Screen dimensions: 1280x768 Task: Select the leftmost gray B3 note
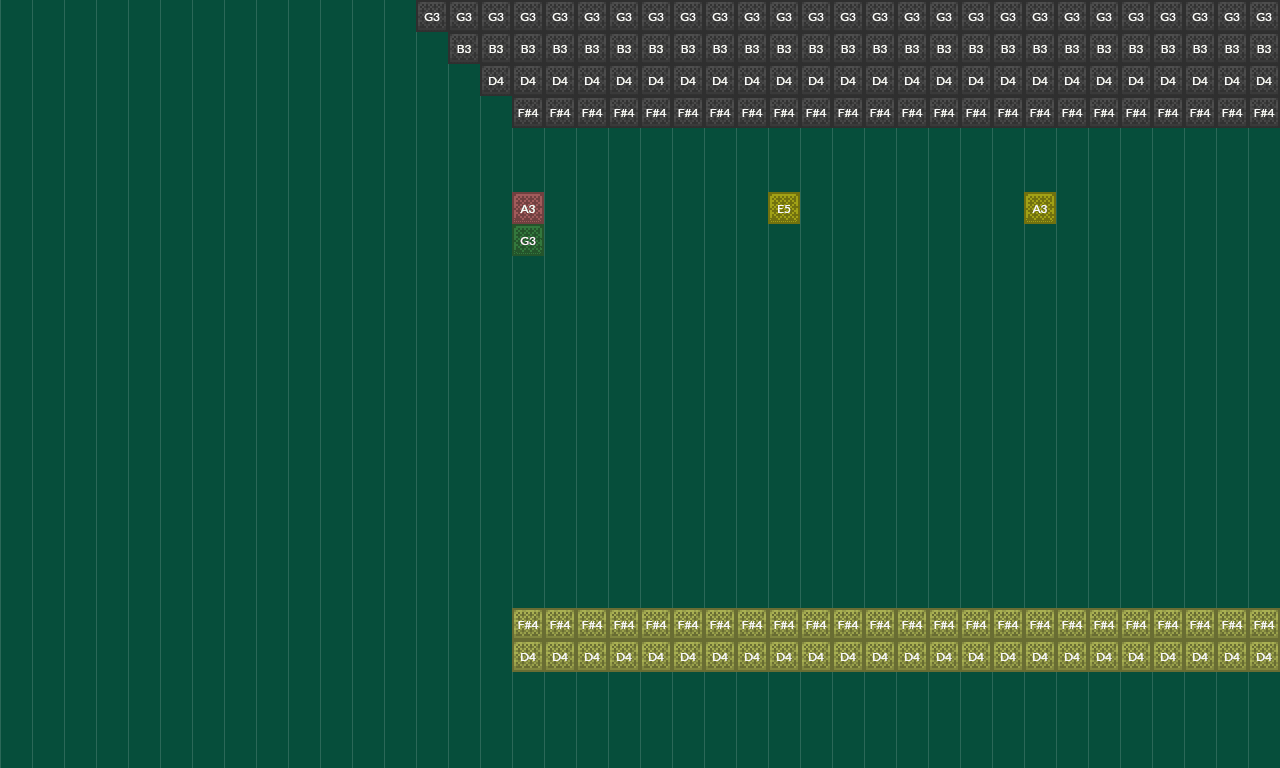pyautogui.click(x=464, y=48)
